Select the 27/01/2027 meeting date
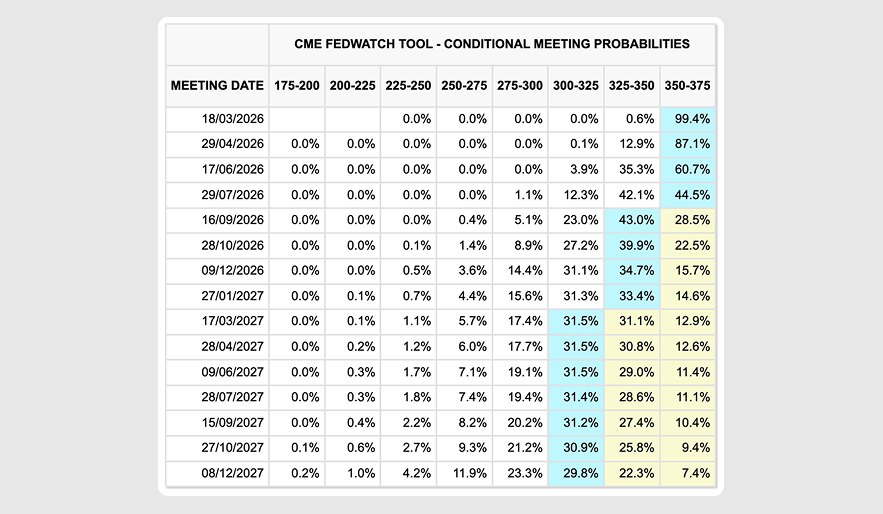This screenshot has width=883, height=514. point(232,297)
